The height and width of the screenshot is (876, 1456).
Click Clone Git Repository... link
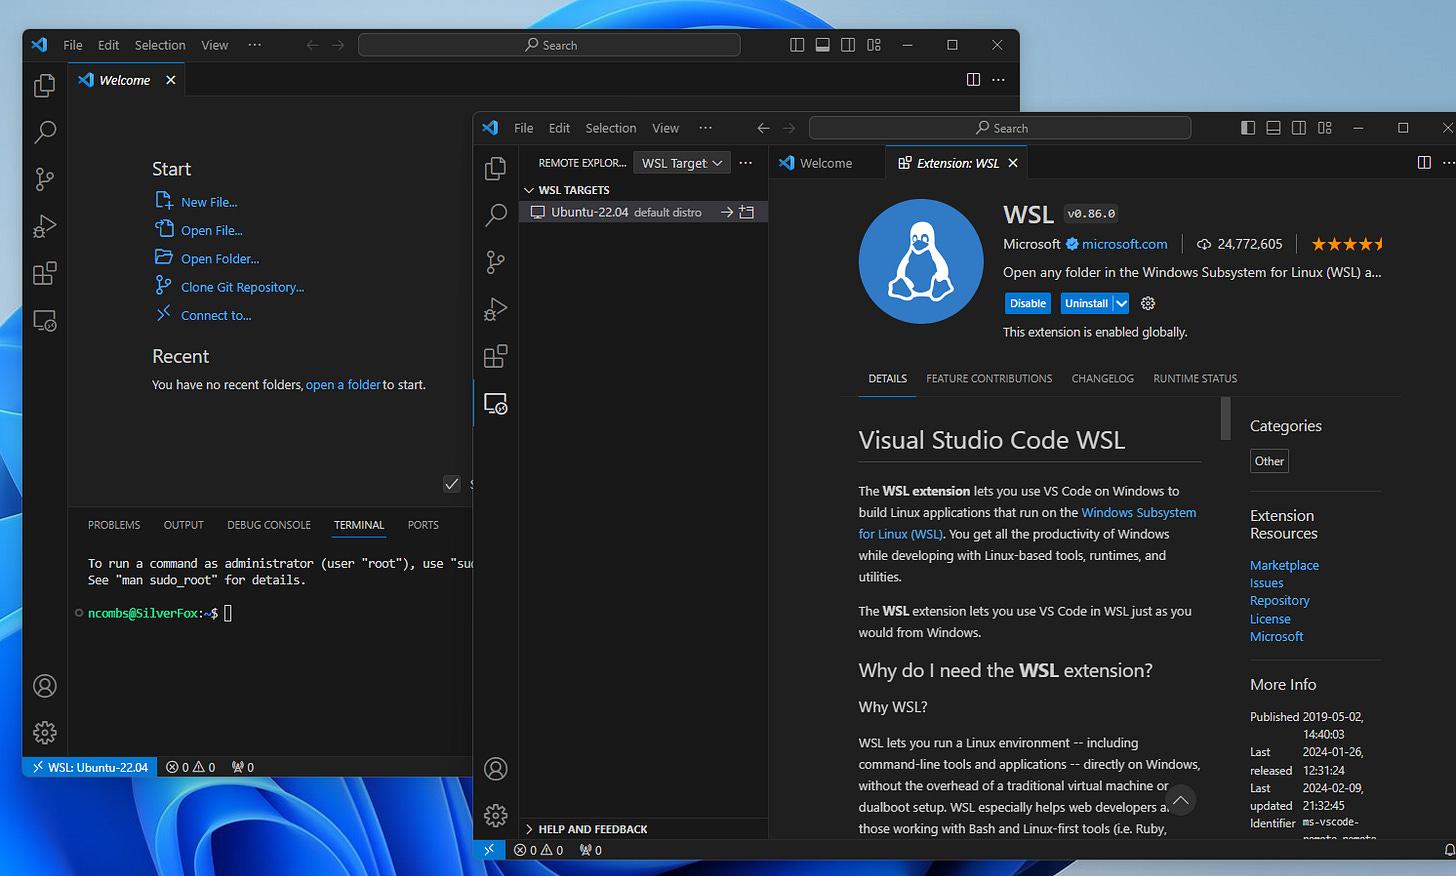pos(243,287)
